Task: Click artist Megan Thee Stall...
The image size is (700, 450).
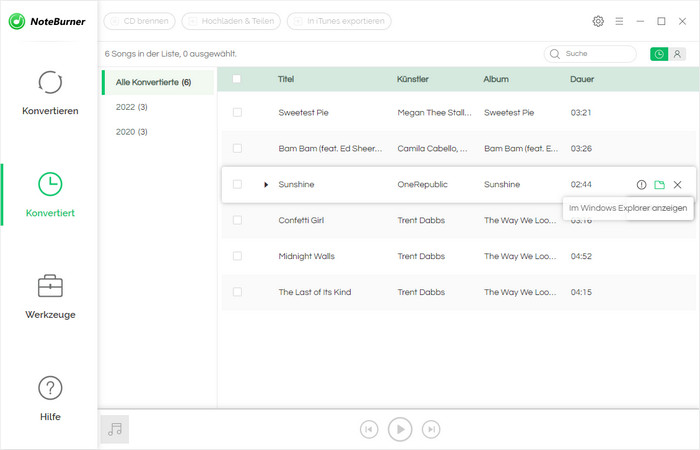Action: pos(434,112)
